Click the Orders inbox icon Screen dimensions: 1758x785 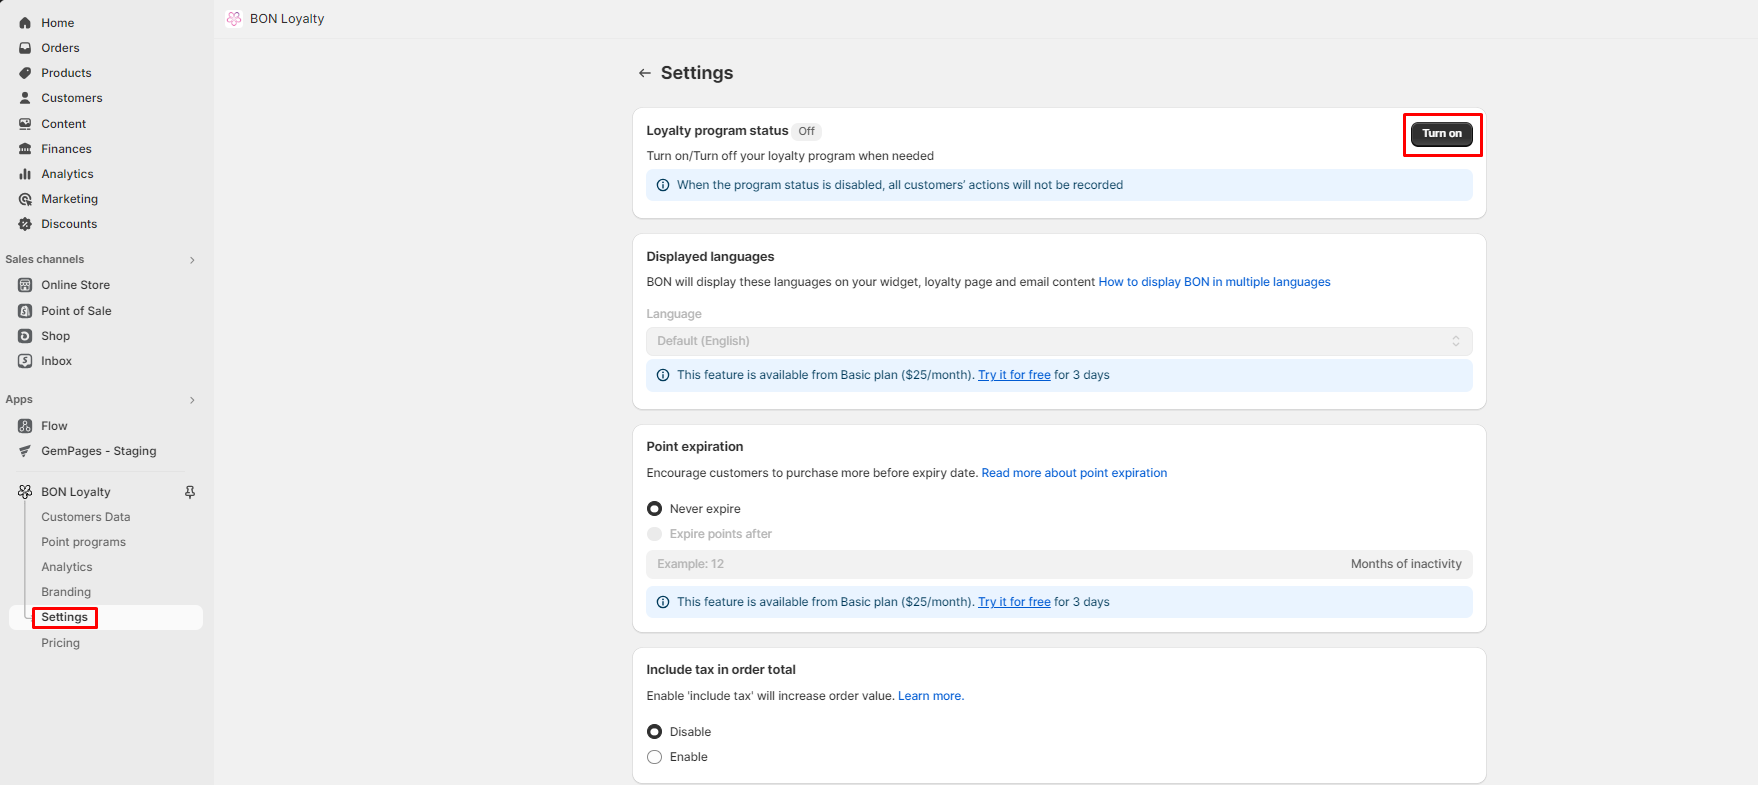pyautogui.click(x=25, y=48)
